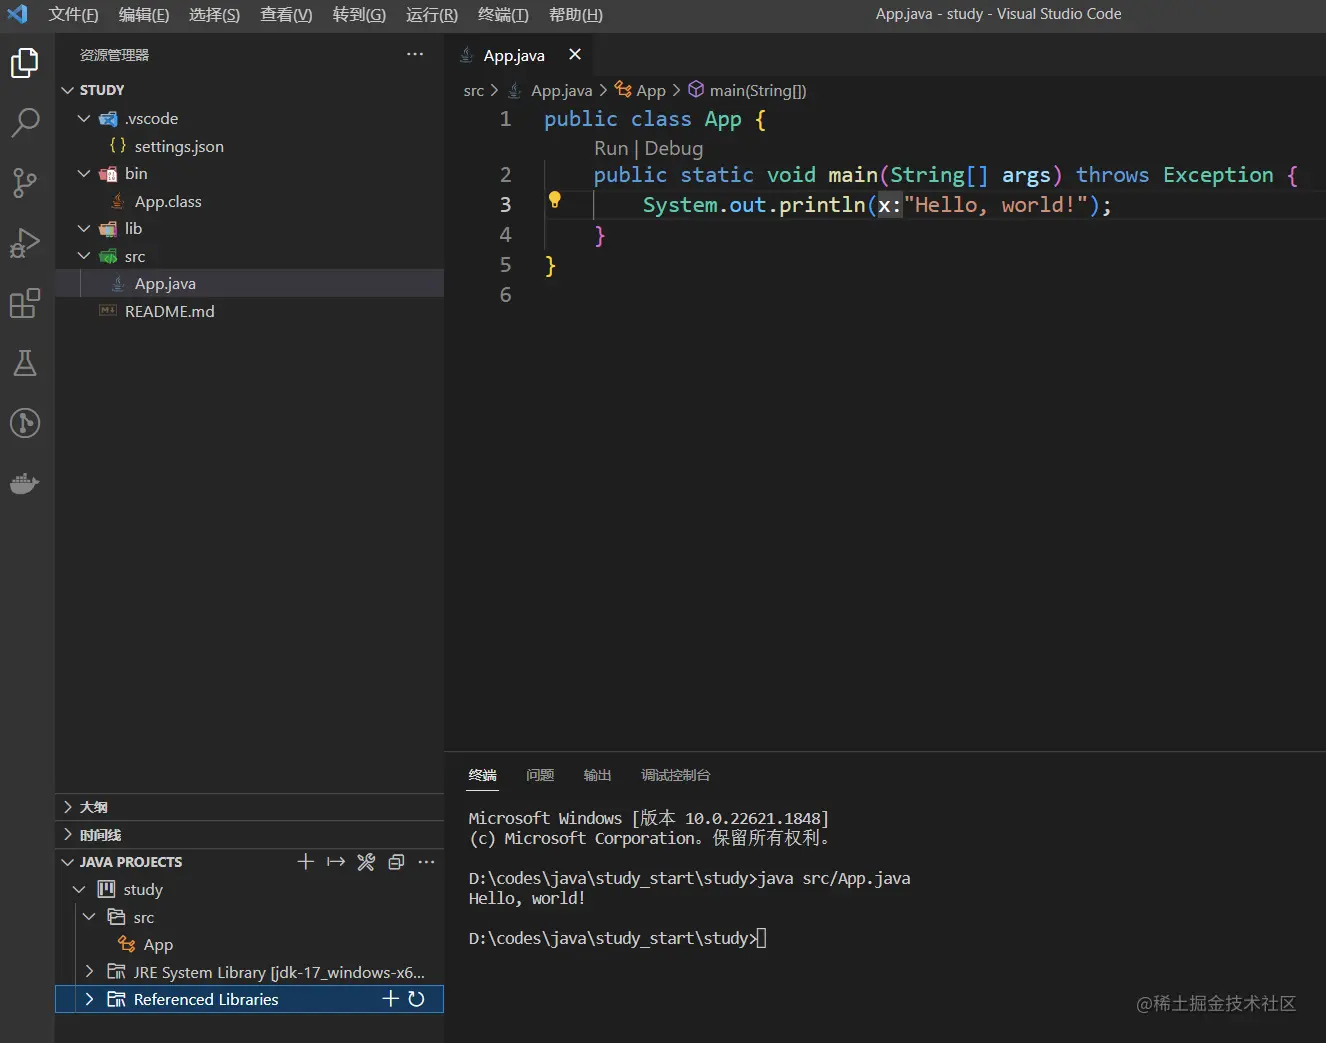Screen dimensions: 1326x1043
Task: Expand the JRE System Library node
Action: pyautogui.click(x=89, y=972)
